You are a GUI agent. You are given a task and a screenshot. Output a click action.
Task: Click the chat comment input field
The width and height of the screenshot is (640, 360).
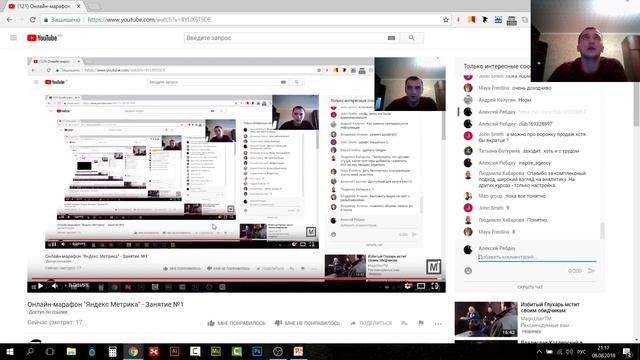point(537,257)
